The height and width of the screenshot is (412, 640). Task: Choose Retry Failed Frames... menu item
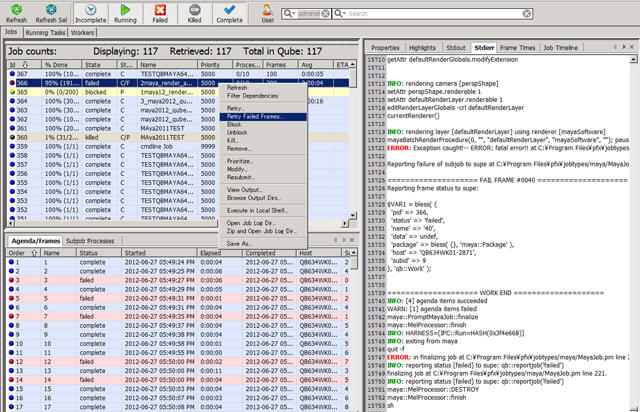[263, 116]
